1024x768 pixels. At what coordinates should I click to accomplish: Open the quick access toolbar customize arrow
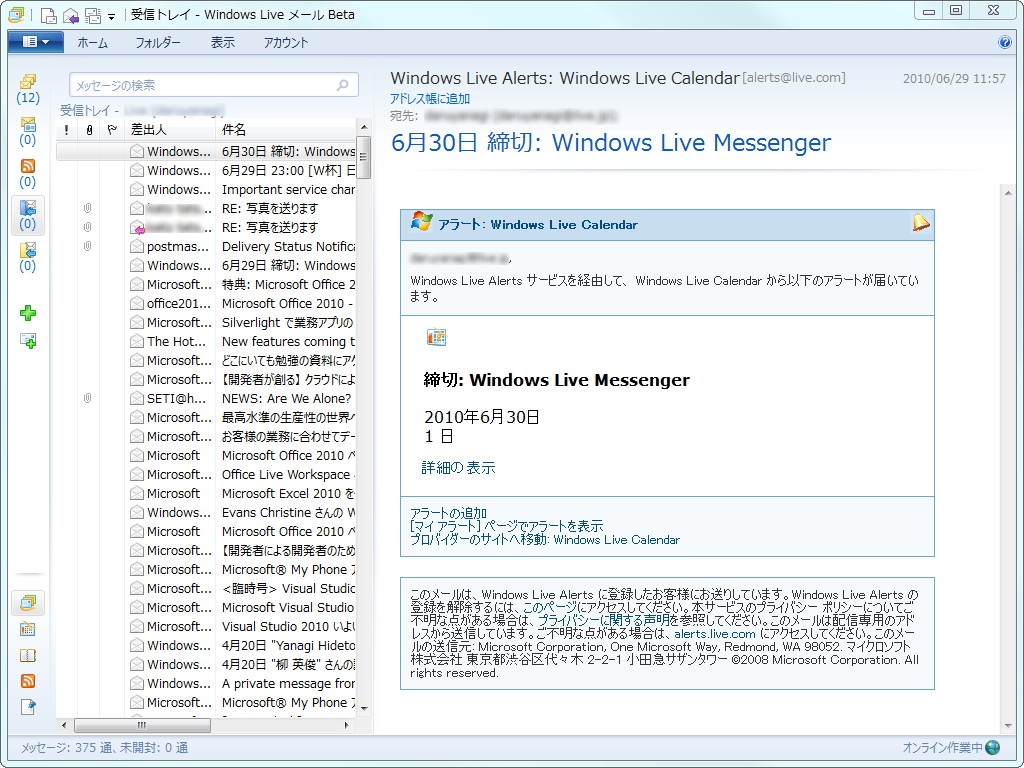(112, 16)
